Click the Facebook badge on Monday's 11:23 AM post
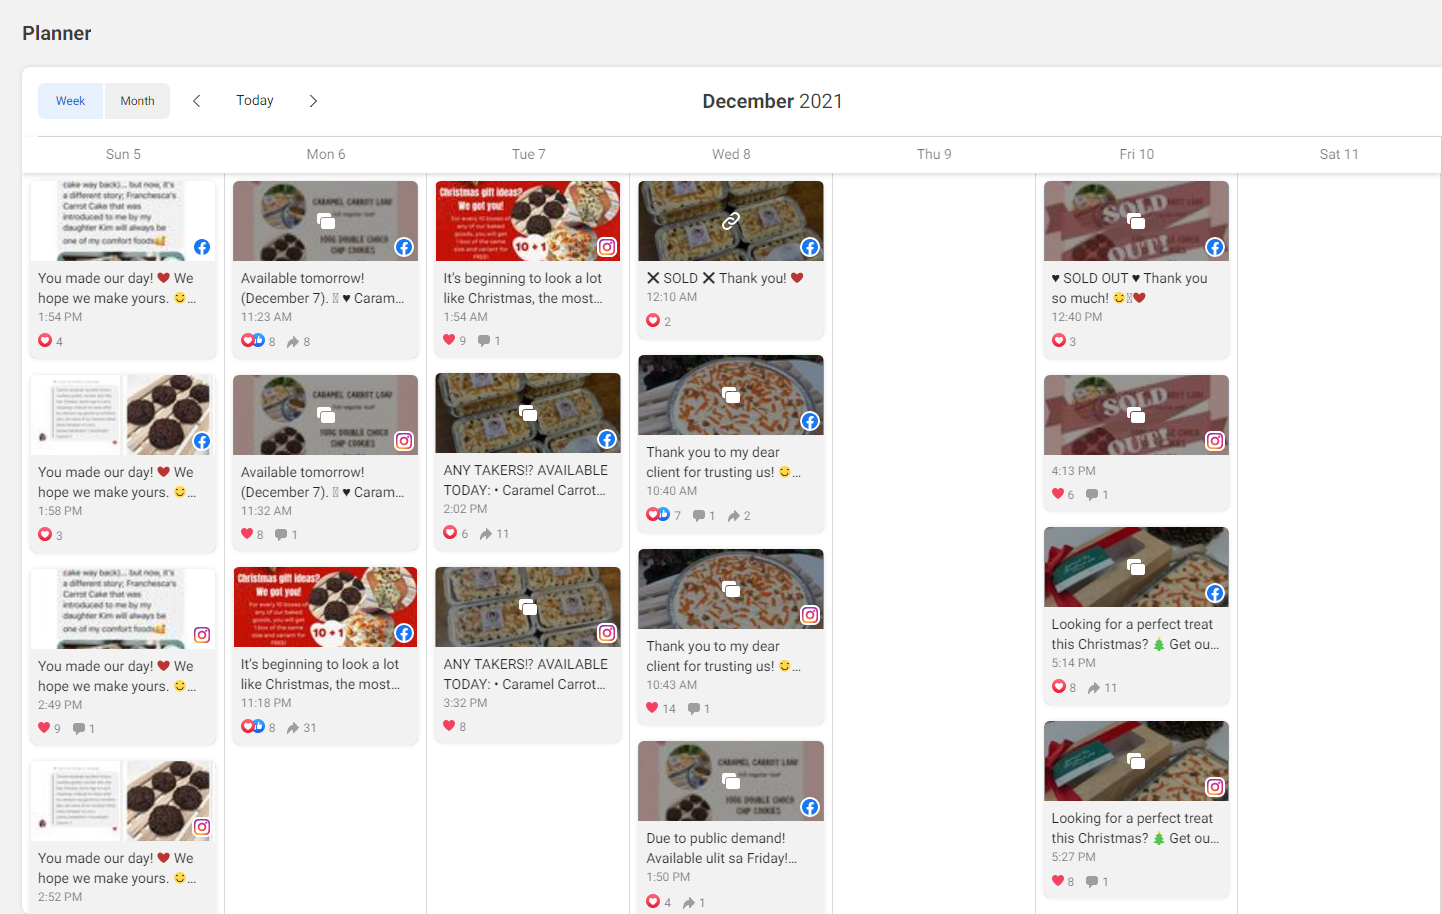Viewport: 1442px width, 914px height. [404, 247]
